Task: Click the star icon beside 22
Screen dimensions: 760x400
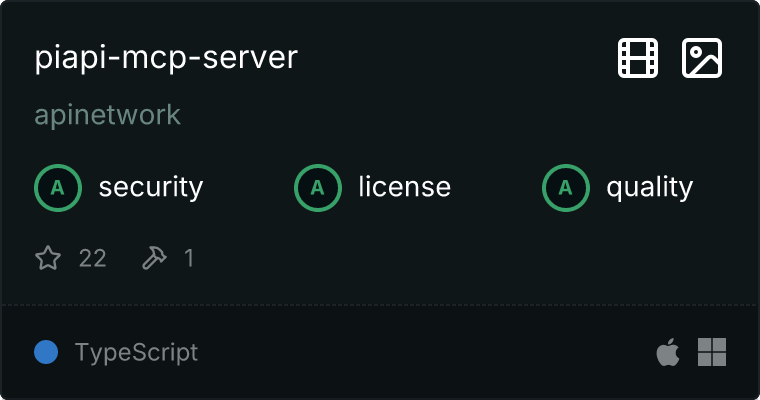Action: click(48, 259)
